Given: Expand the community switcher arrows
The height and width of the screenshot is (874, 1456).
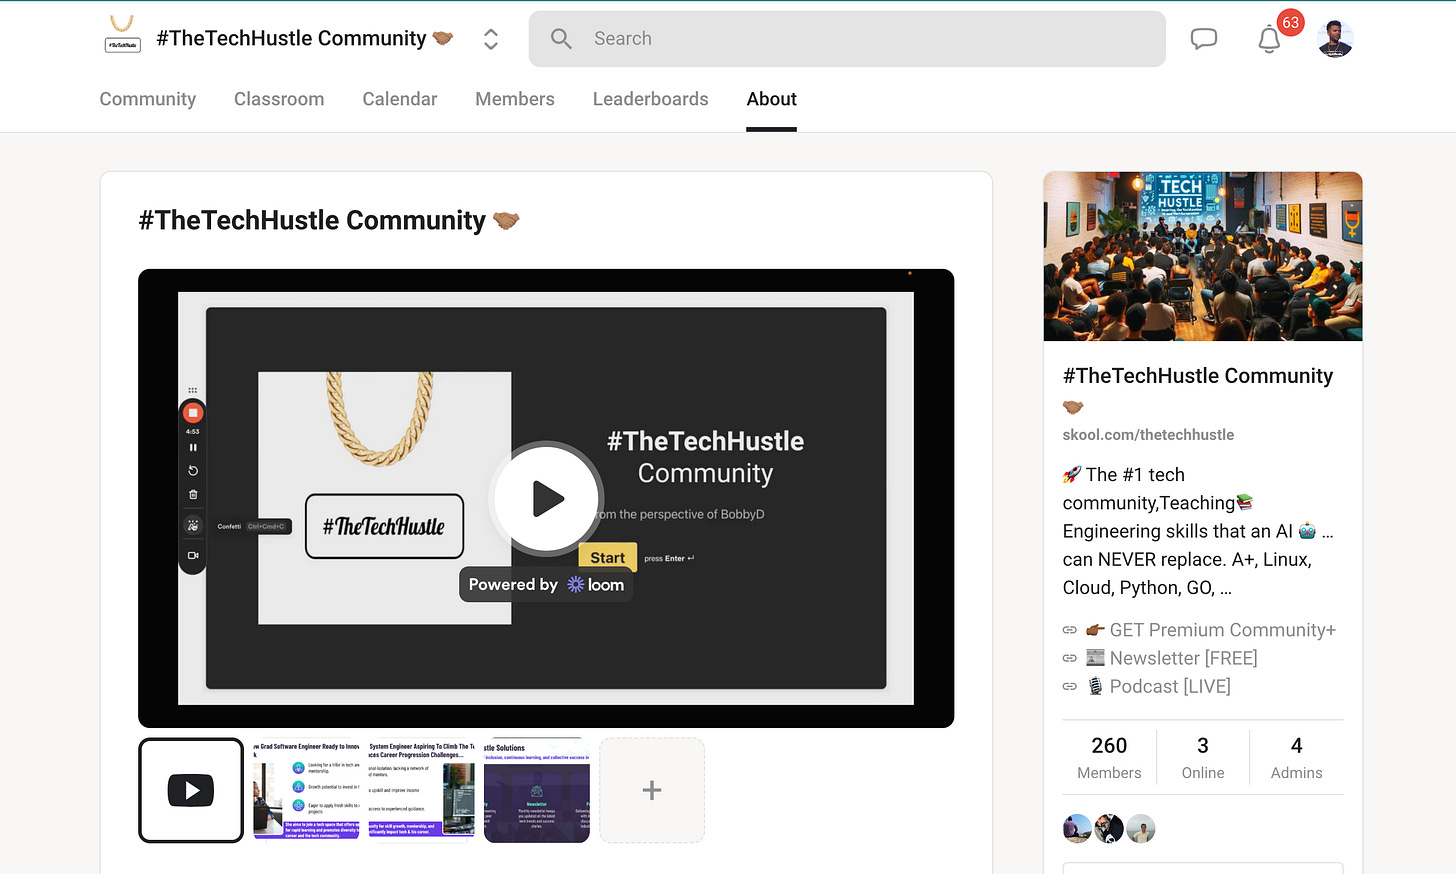Looking at the screenshot, I should (491, 39).
